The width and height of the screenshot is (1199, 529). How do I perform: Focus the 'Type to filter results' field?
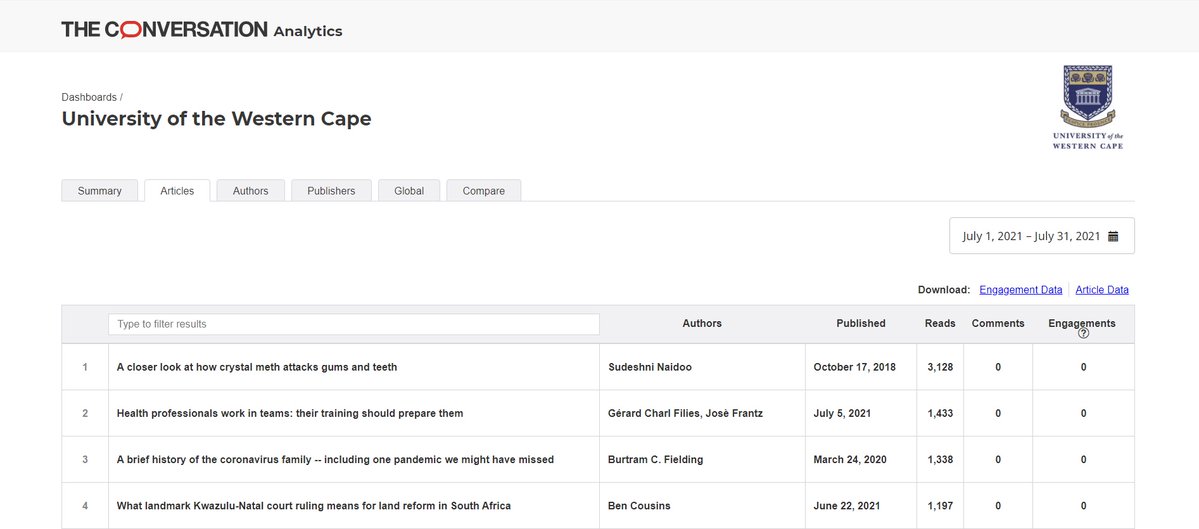pyautogui.click(x=354, y=324)
